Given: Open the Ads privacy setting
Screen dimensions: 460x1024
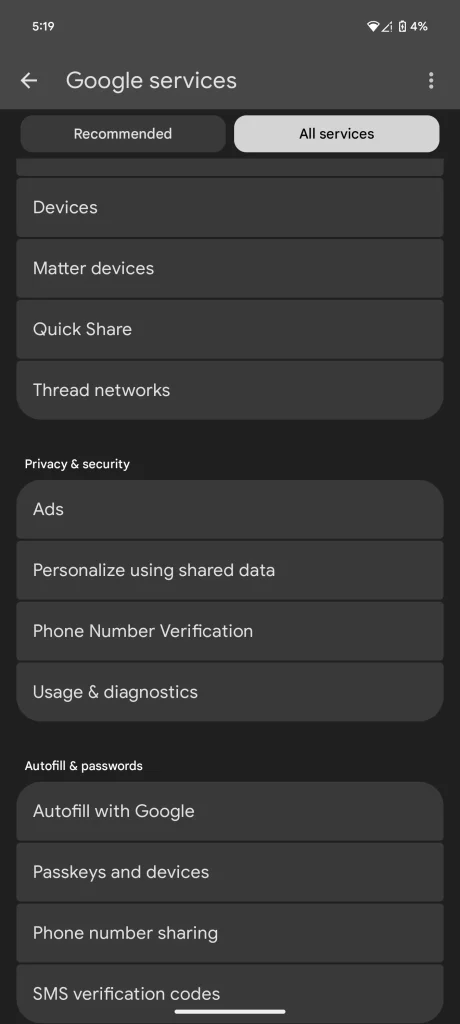Looking at the screenshot, I should click(230, 509).
